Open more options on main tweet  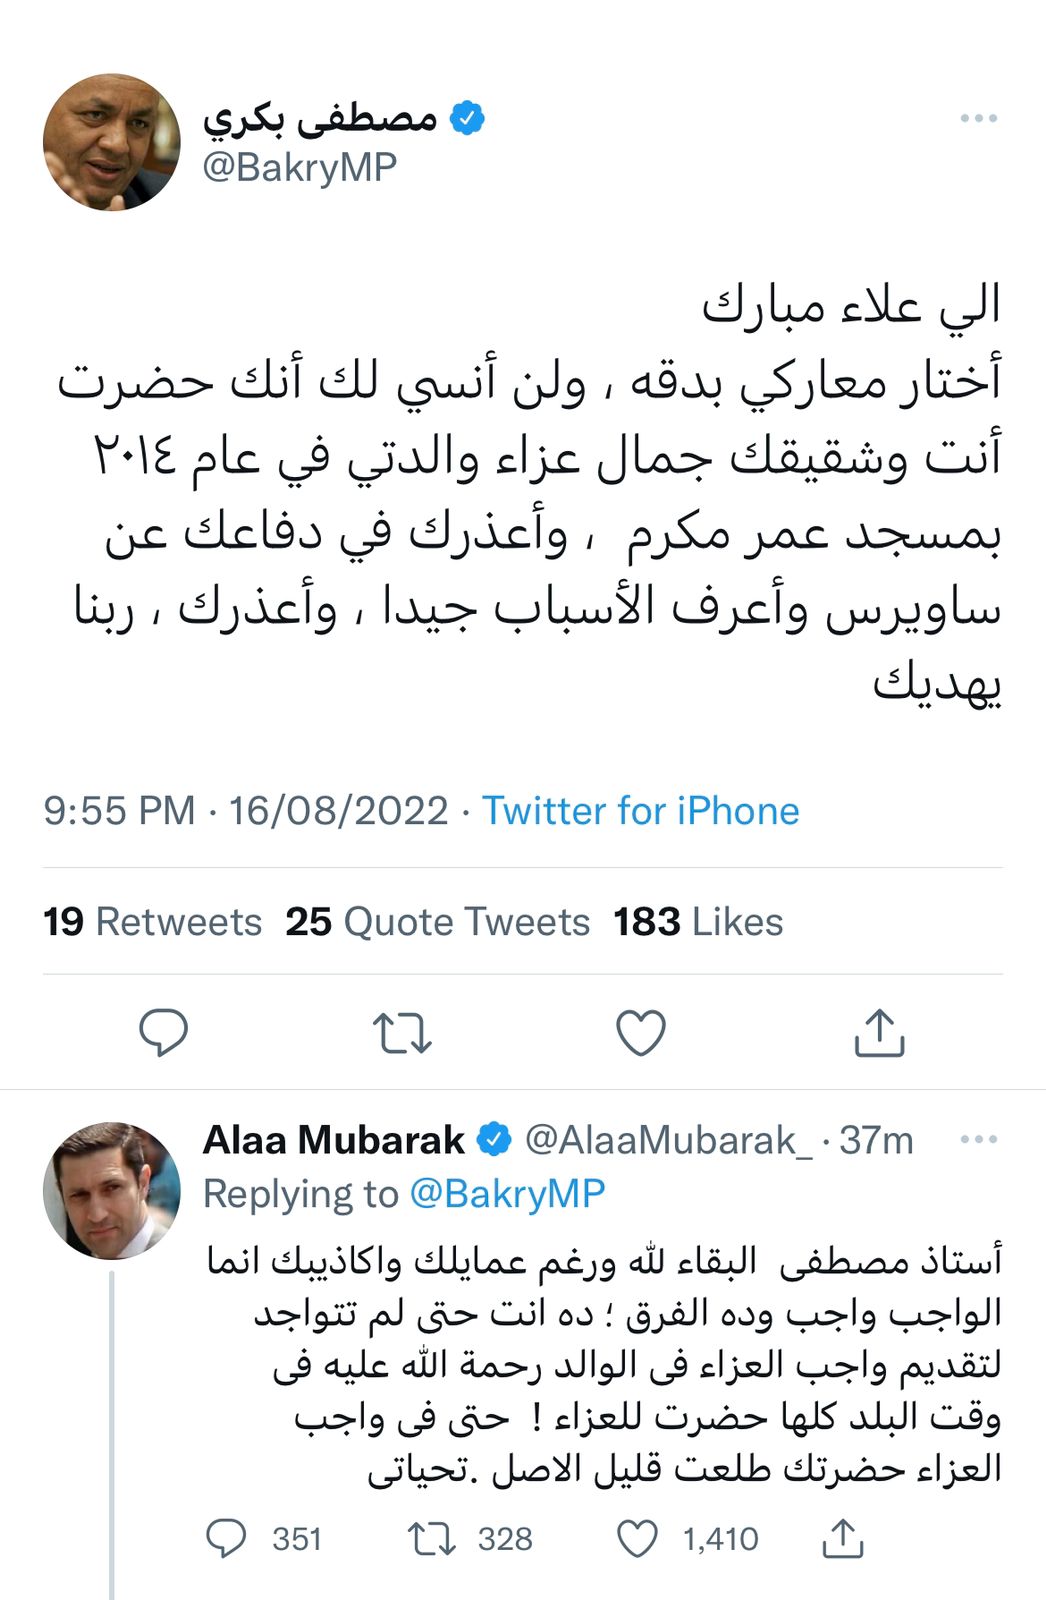[x=978, y=119]
